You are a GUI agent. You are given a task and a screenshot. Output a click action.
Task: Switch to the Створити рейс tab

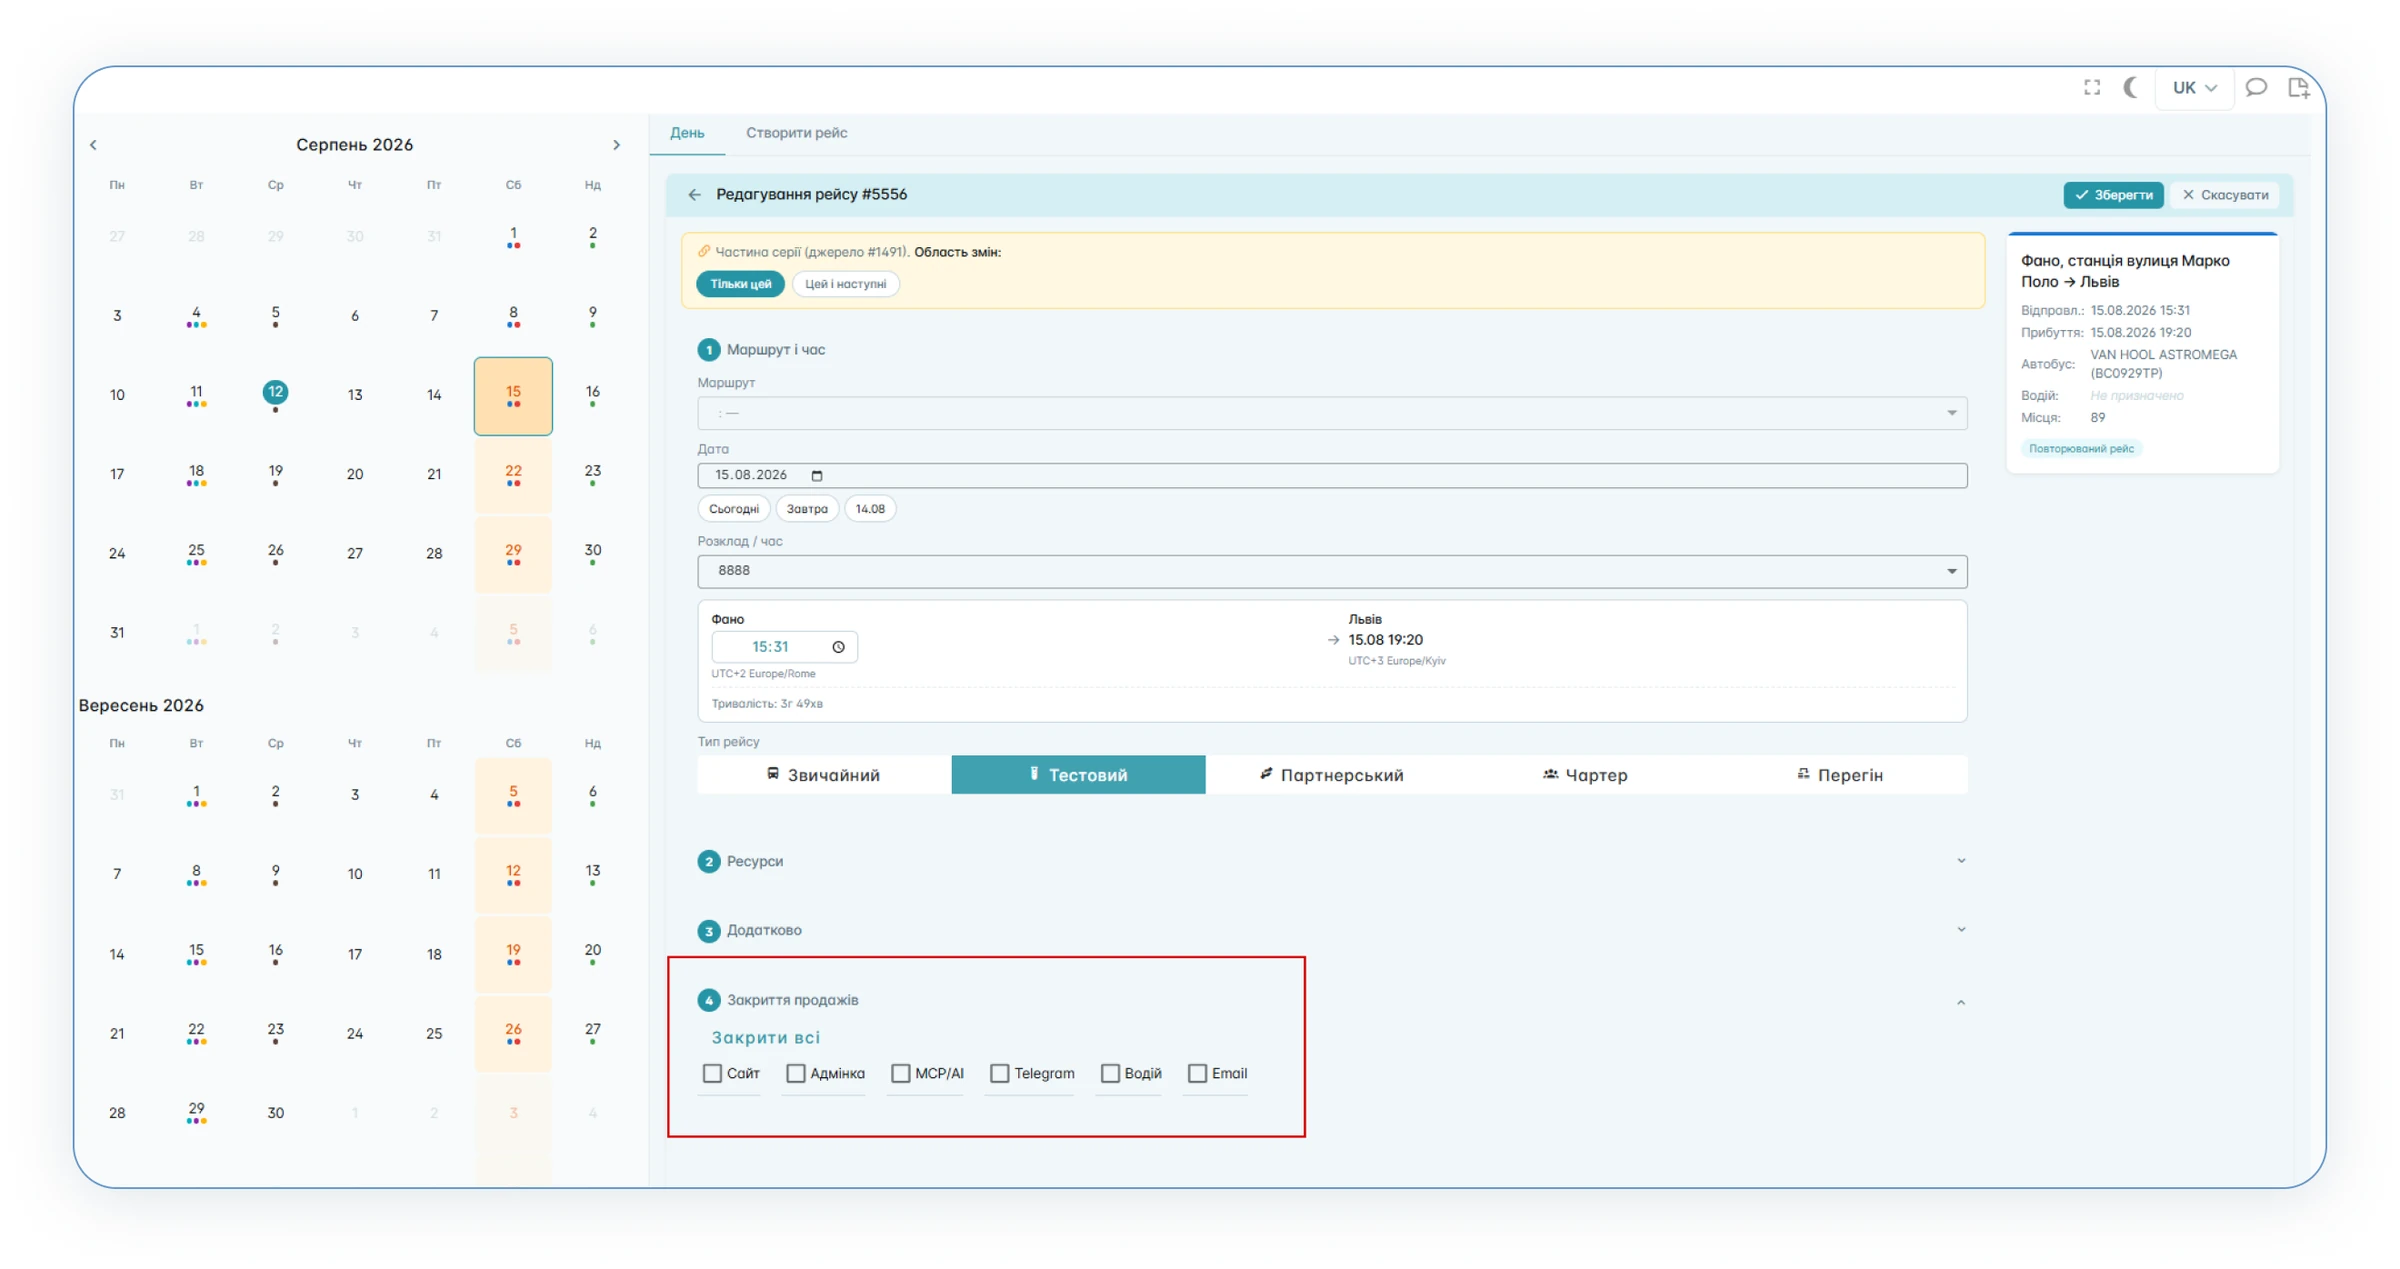[797, 133]
